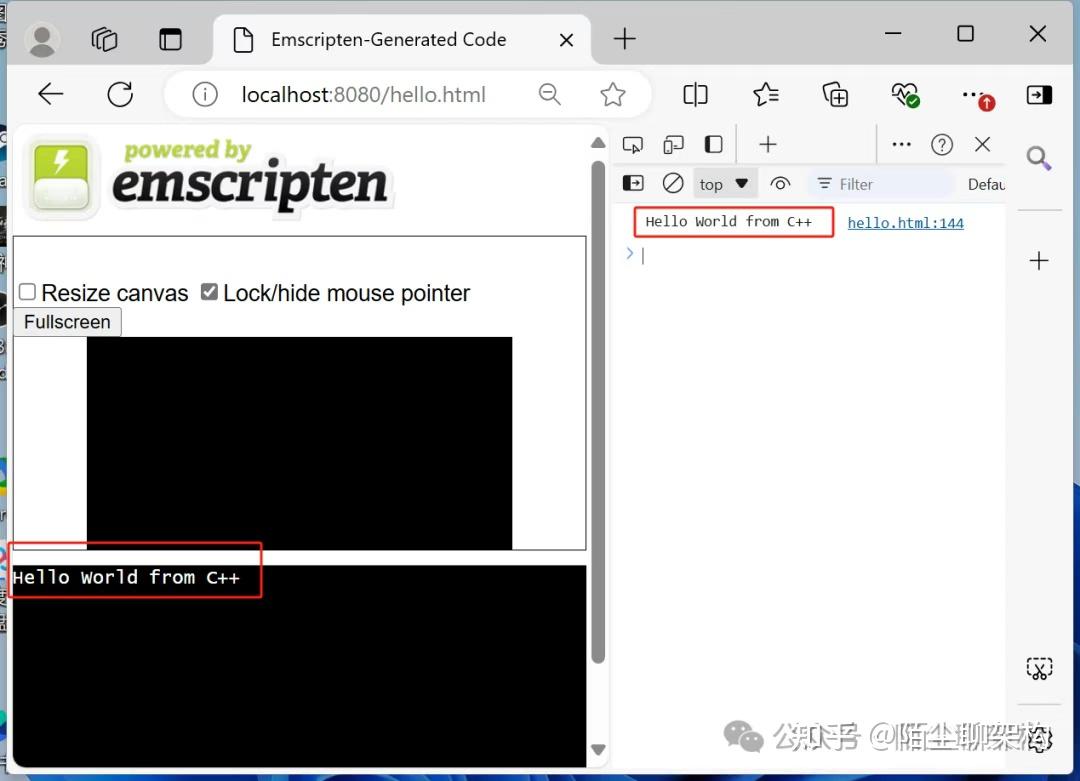The image size is (1080, 781).
Task: Open Create live expression eye icon
Action: 780,183
